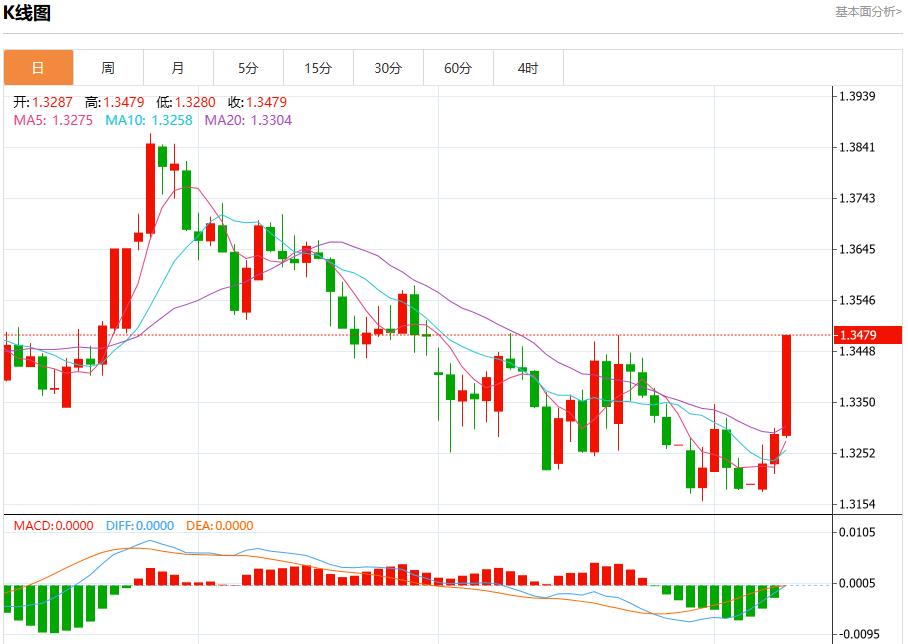Switch to the 月 monthly tab
Viewport: 908px width, 644px height.
(178, 68)
